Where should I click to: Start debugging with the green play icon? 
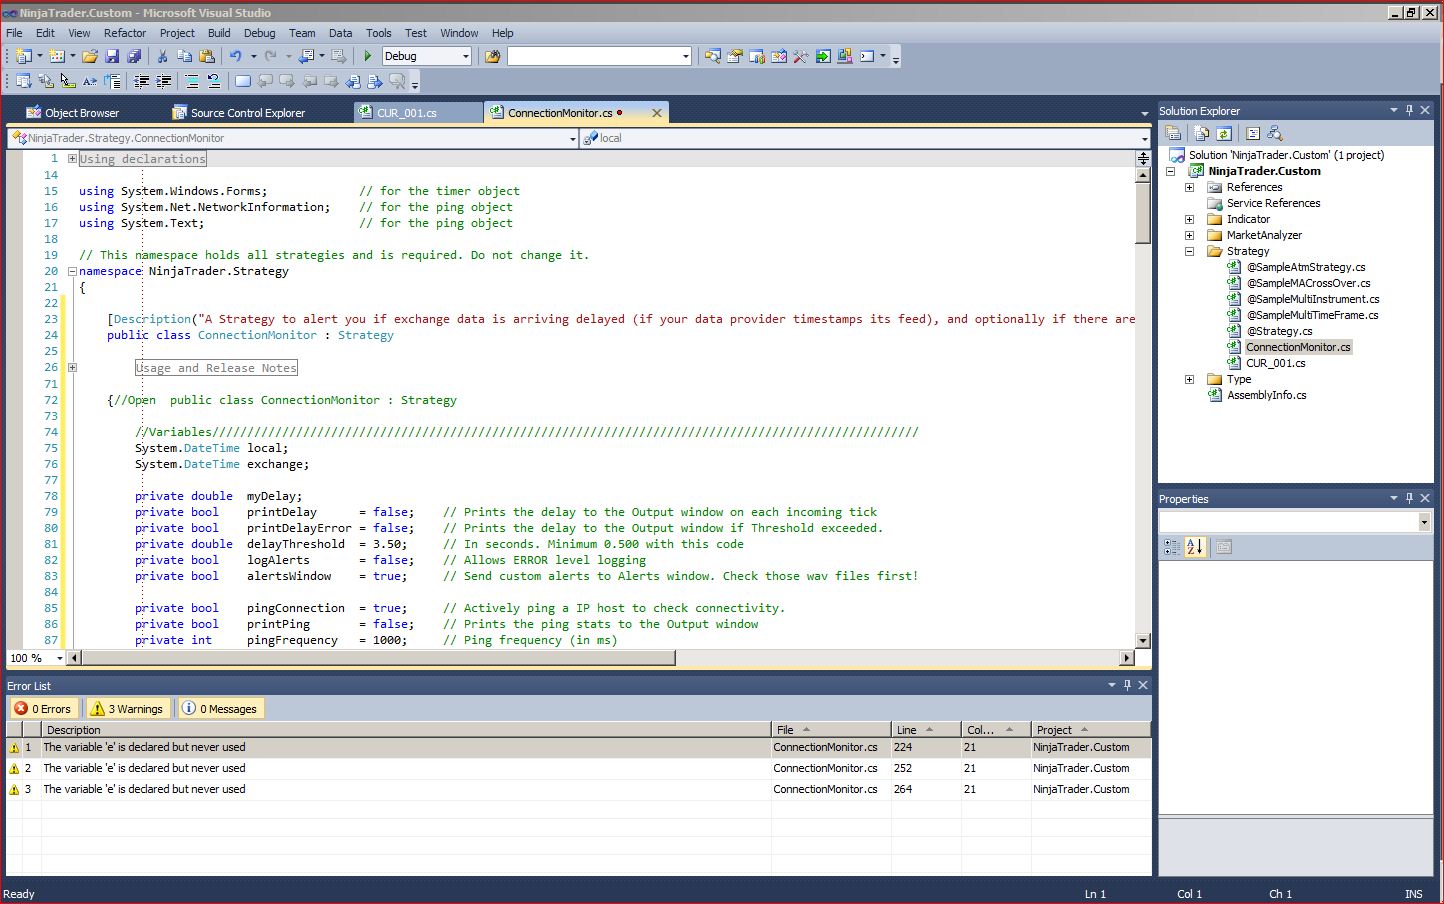(368, 56)
